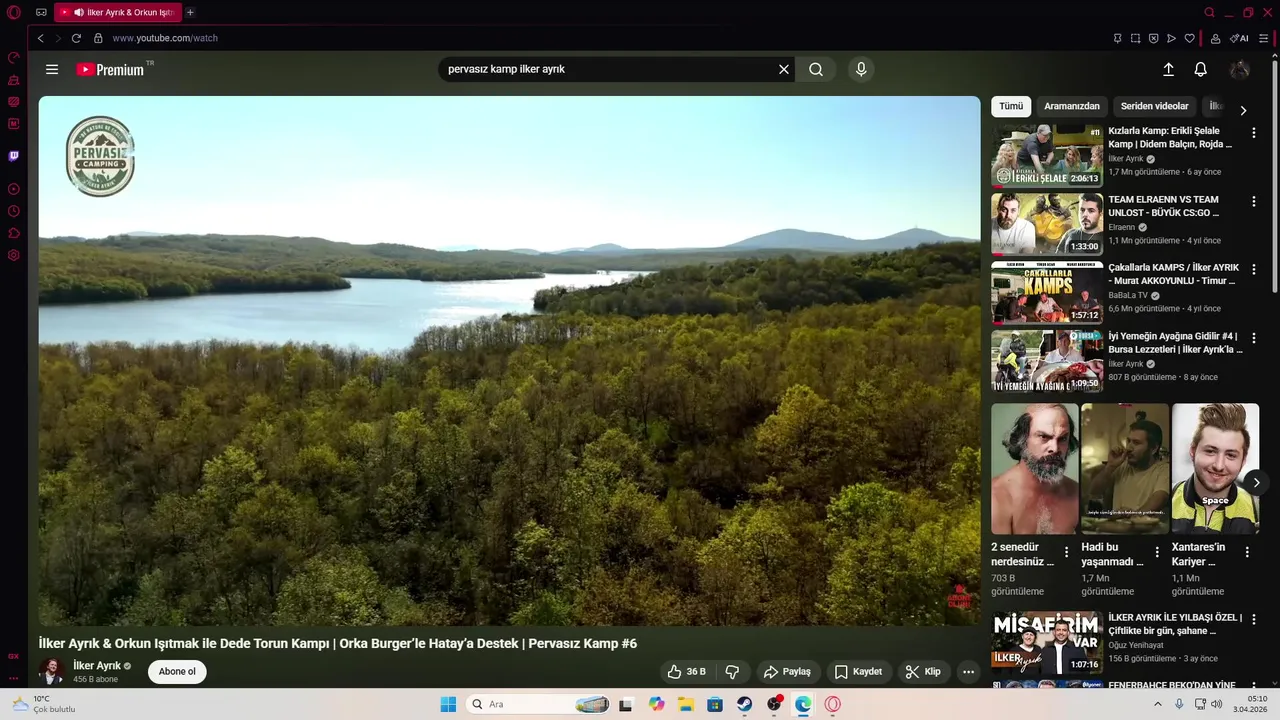Open options for İyi Yemeğin Ayağına video

[x=1254, y=338]
